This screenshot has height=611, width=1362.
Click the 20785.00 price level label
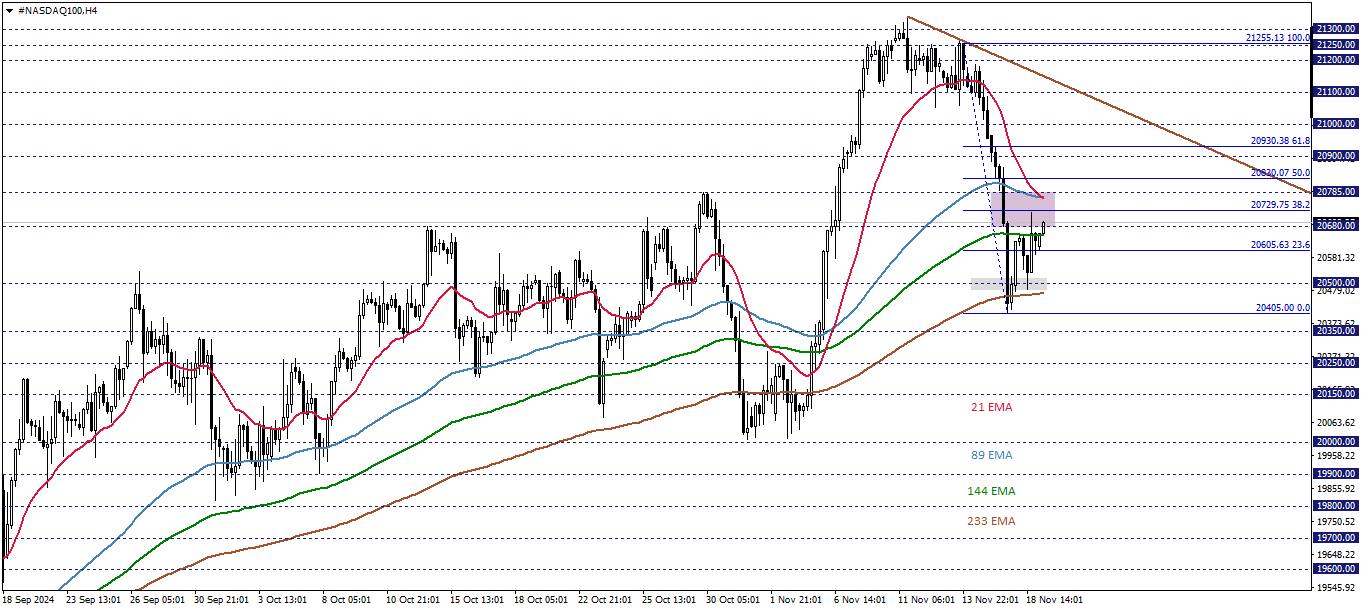pos(1336,191)
